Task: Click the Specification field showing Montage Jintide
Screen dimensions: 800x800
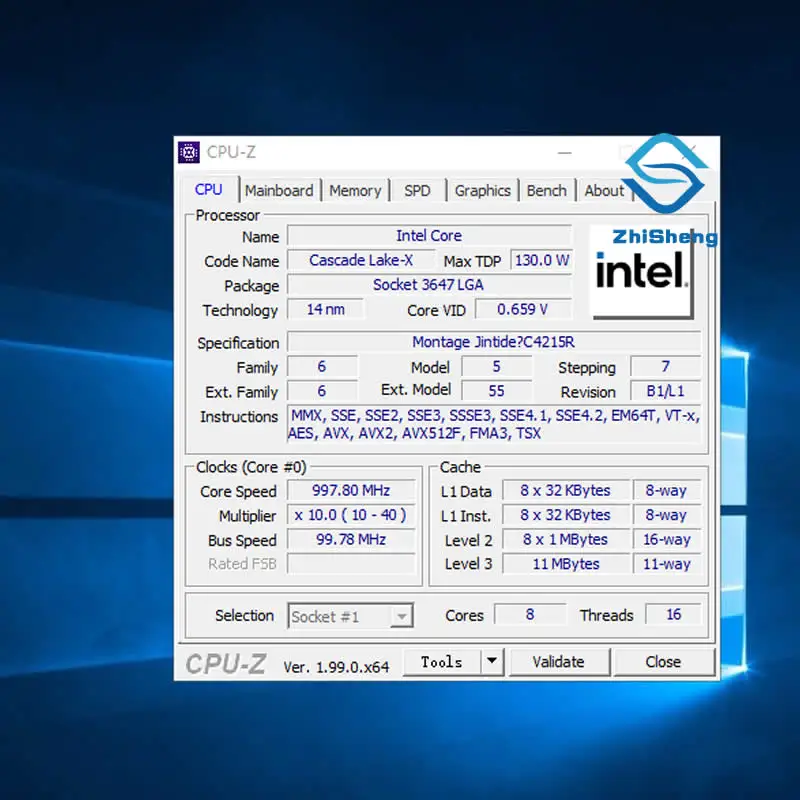Action: [x=493, y=342]
